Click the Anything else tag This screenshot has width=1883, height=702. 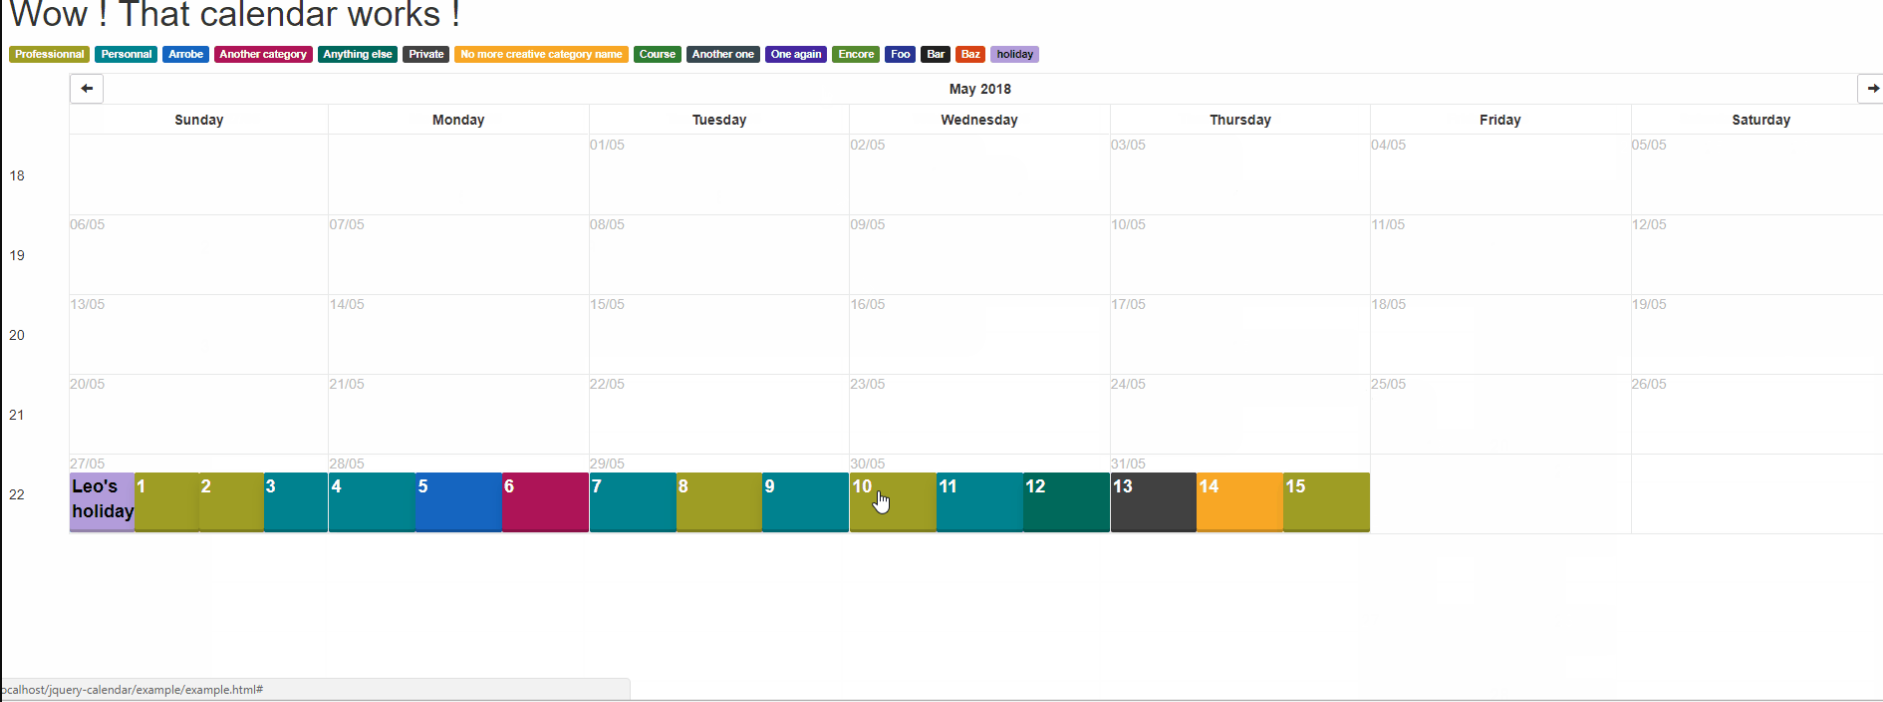click(x=358, y=55)
